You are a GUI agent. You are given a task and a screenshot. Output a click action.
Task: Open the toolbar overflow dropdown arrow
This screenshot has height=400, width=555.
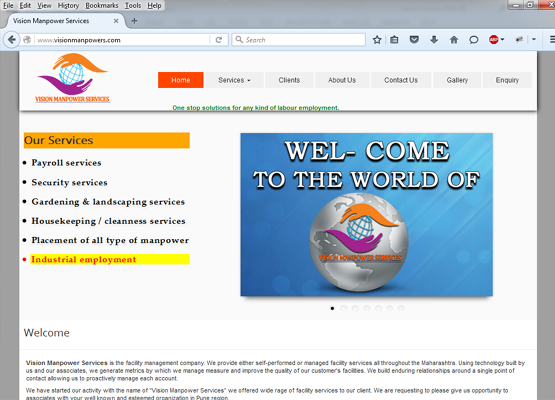[x=534, y=40]
